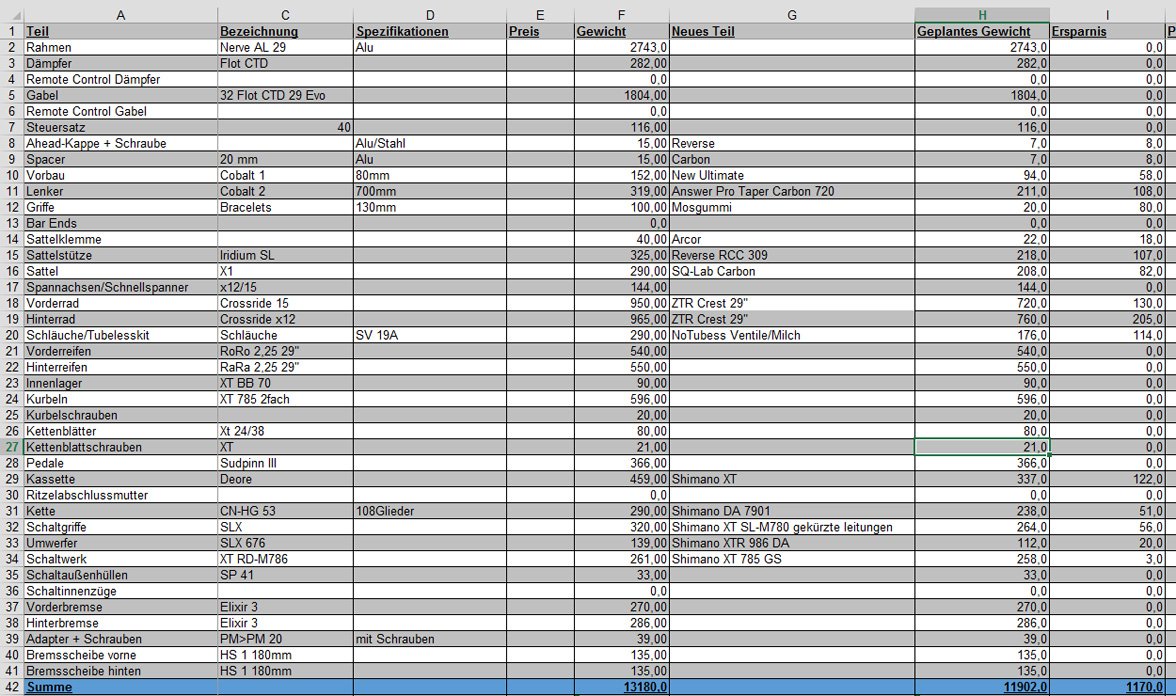Select the "RoRo 2,25 29" cell

click(285, 351)
